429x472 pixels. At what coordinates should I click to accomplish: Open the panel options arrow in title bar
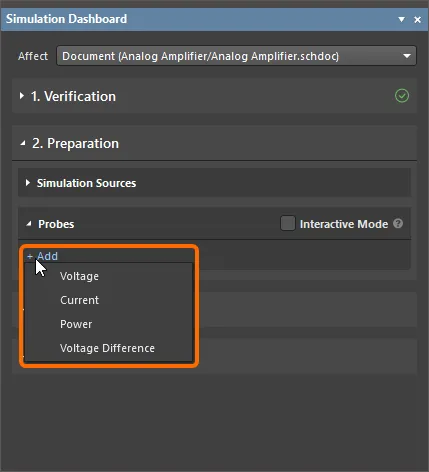(401, 20)
